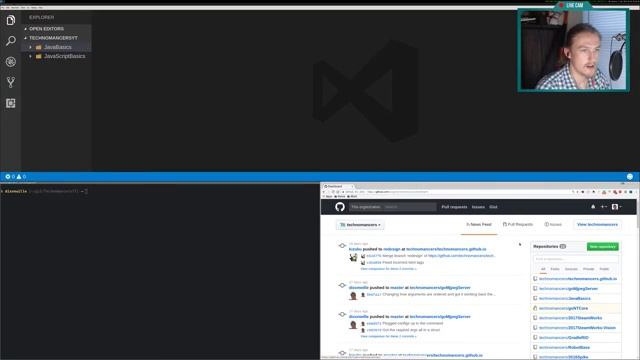Screen dimensions: 640x360
Task: Open the Debug view with the crossed-bug icon
Action: coord(11,62)
